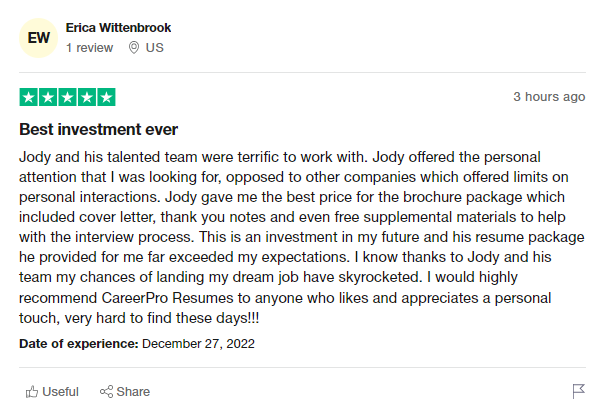Click the third green rating star
Screen dimensions: 606x415
click(x=68, y=97)
